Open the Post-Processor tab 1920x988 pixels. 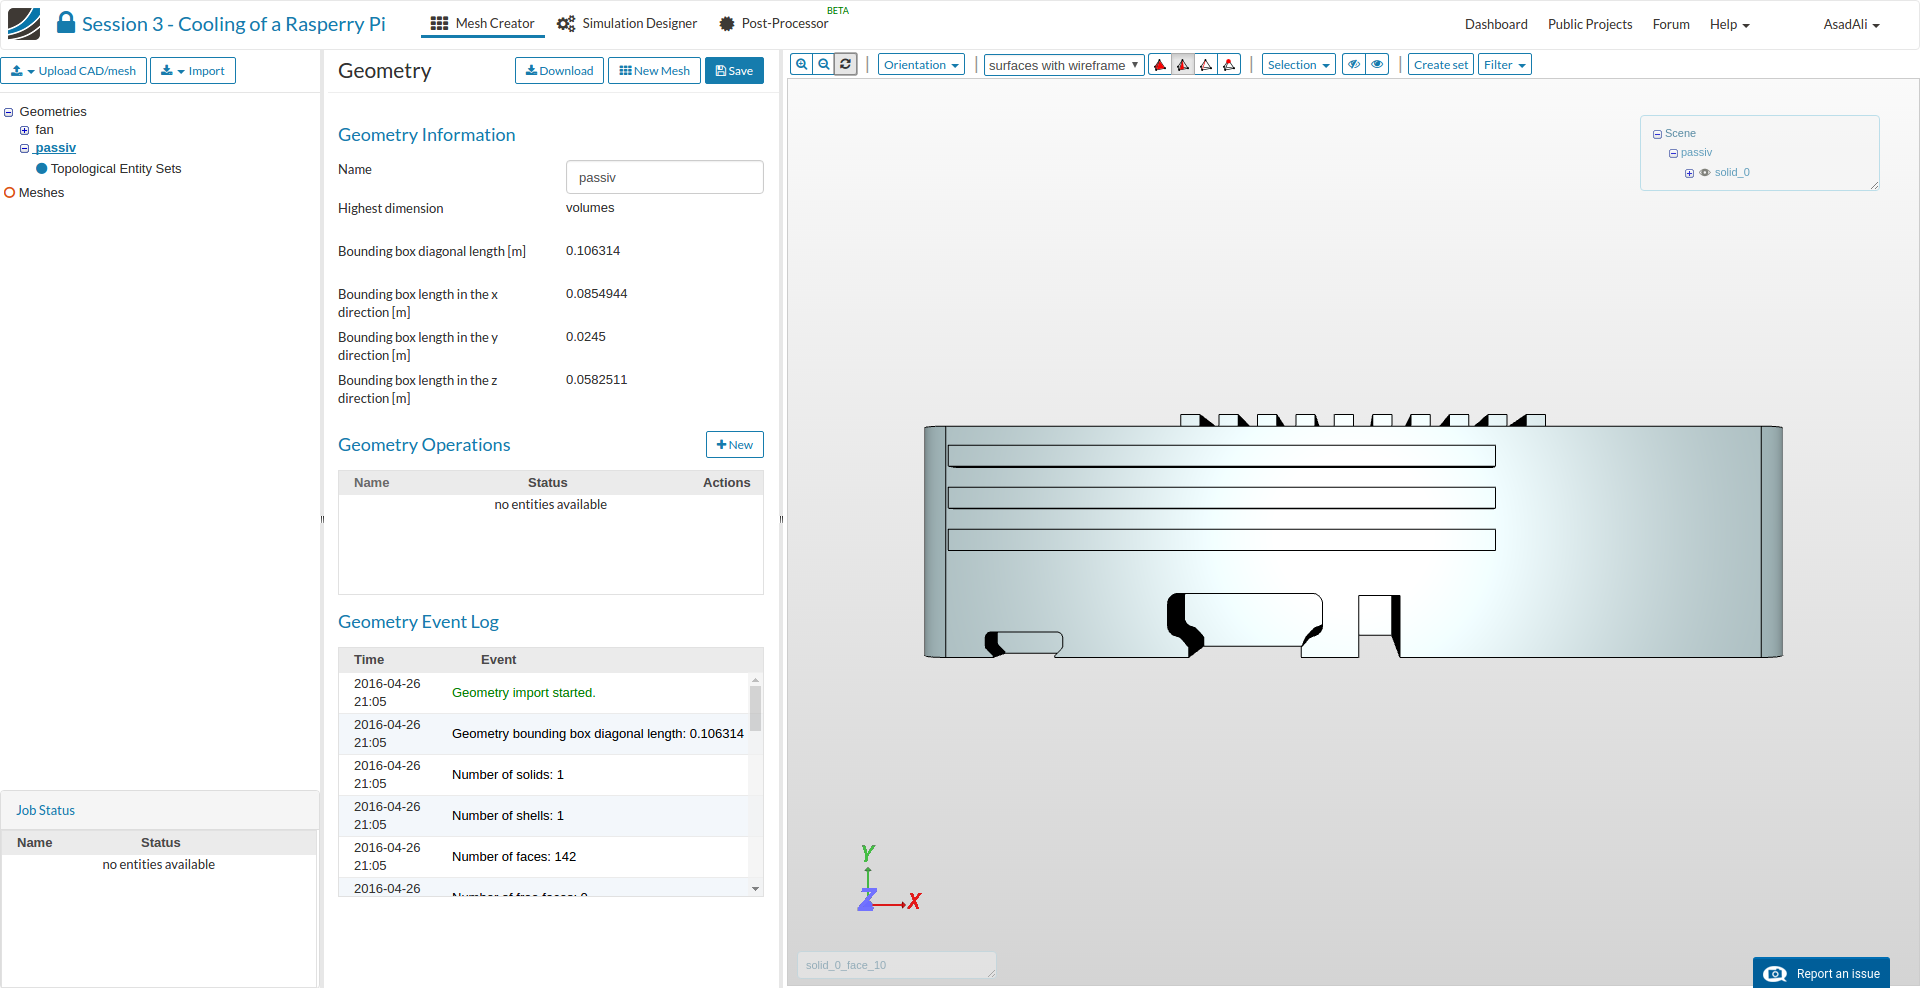(x=773, y=24)
